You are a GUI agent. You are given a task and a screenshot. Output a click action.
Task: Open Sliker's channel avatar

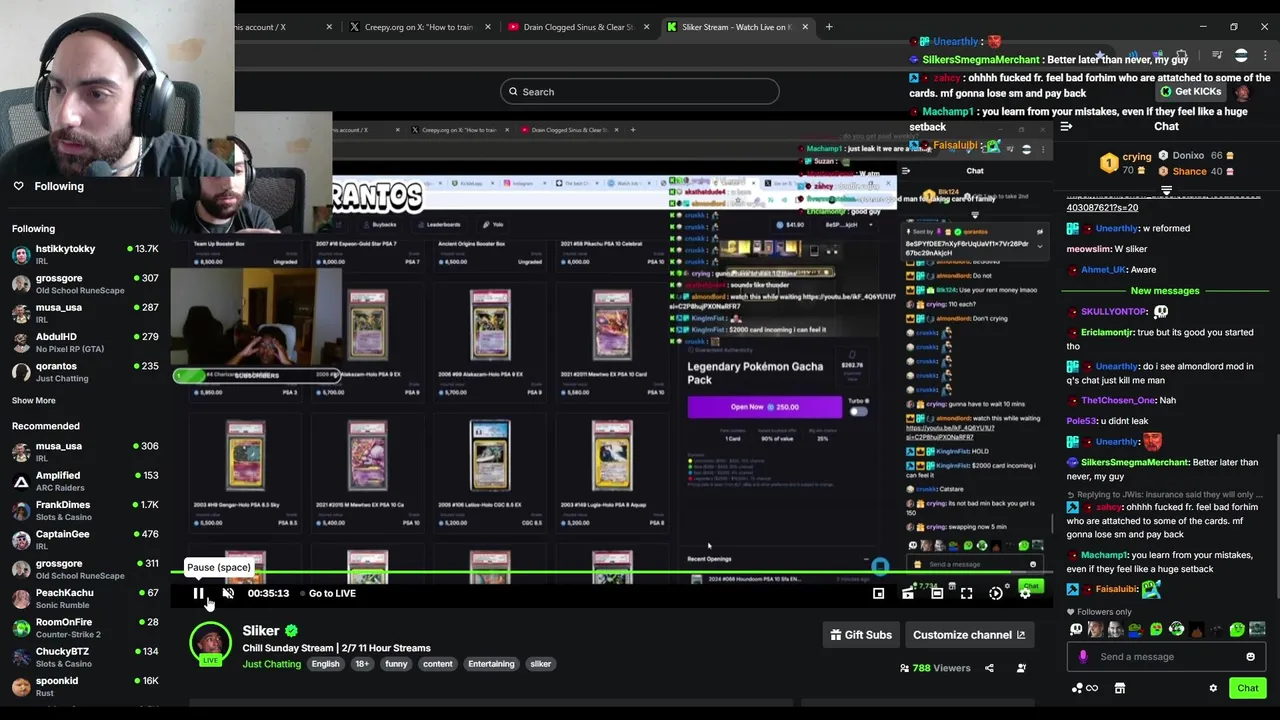tap(210, 643)
